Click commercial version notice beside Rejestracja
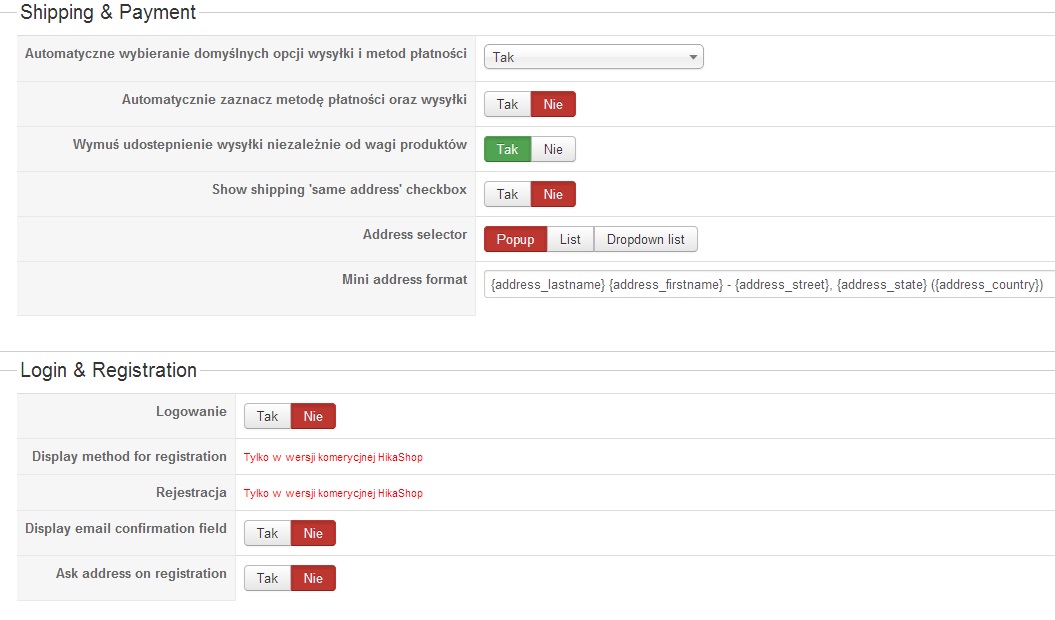Image resolution: width=1055 pixels, height=620 pixels. [333, 494]
